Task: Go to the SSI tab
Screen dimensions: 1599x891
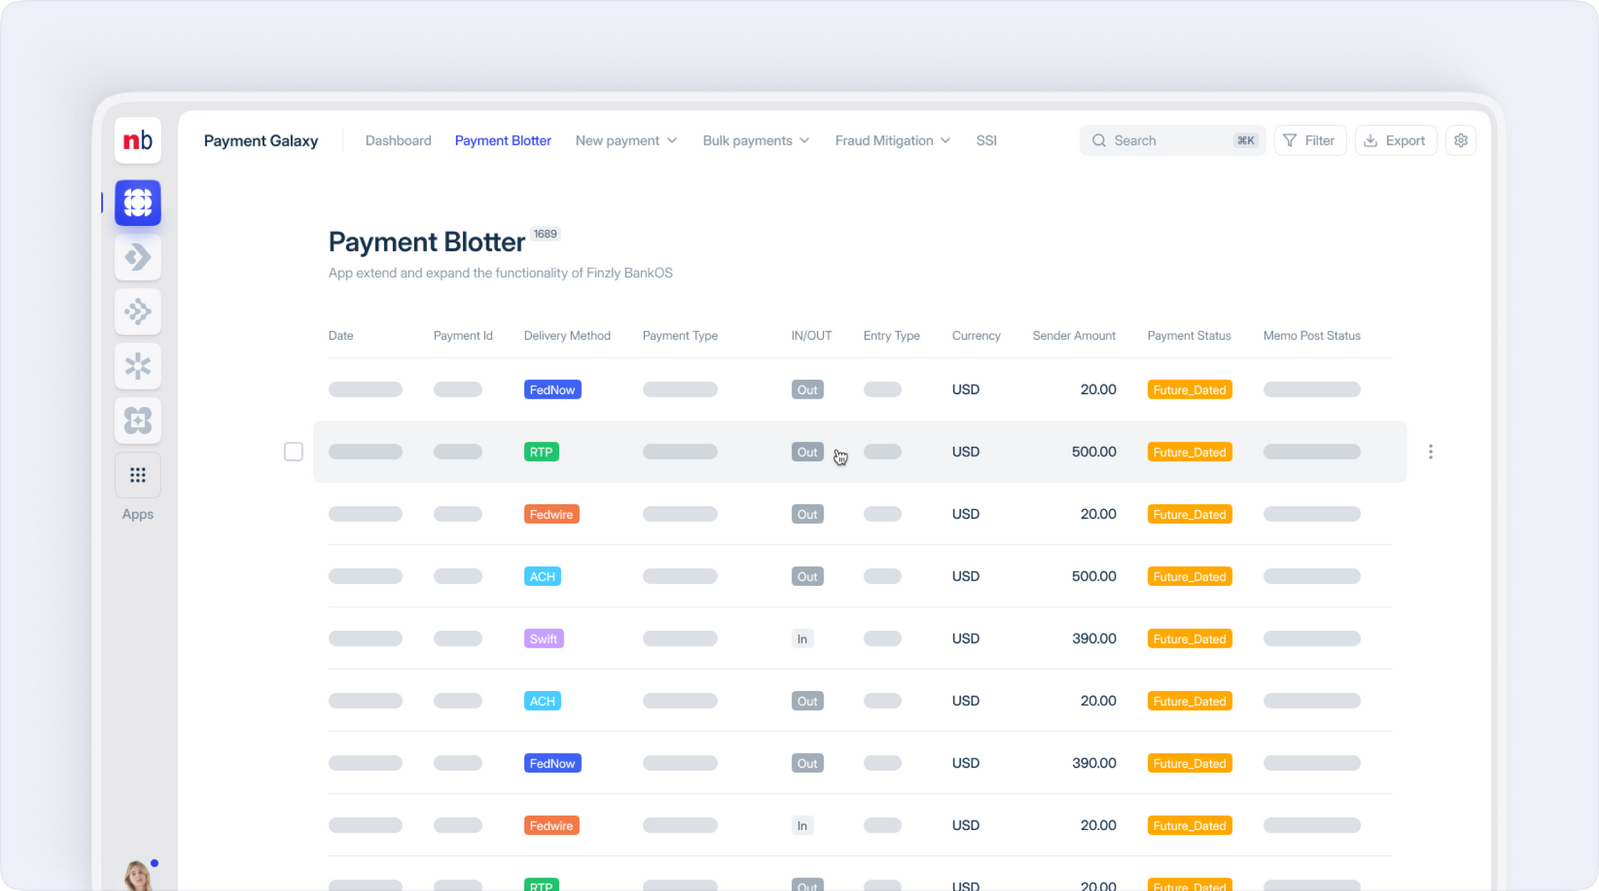Action: [x=986, y=141]
